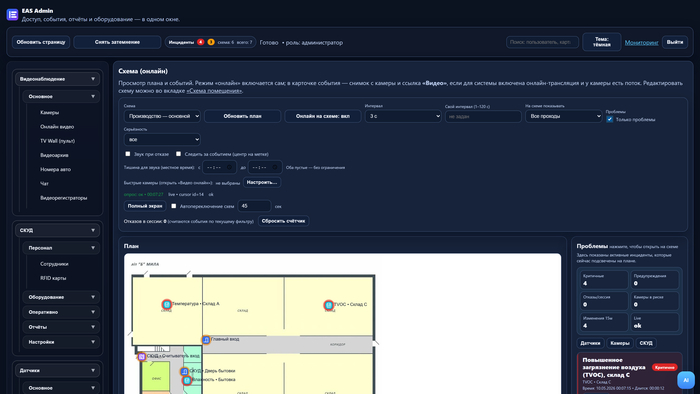Focus the auto-switch seconds field showing 45
This screenshot has height=394, width=700.
pyautogui.click(x=254, y=206)
